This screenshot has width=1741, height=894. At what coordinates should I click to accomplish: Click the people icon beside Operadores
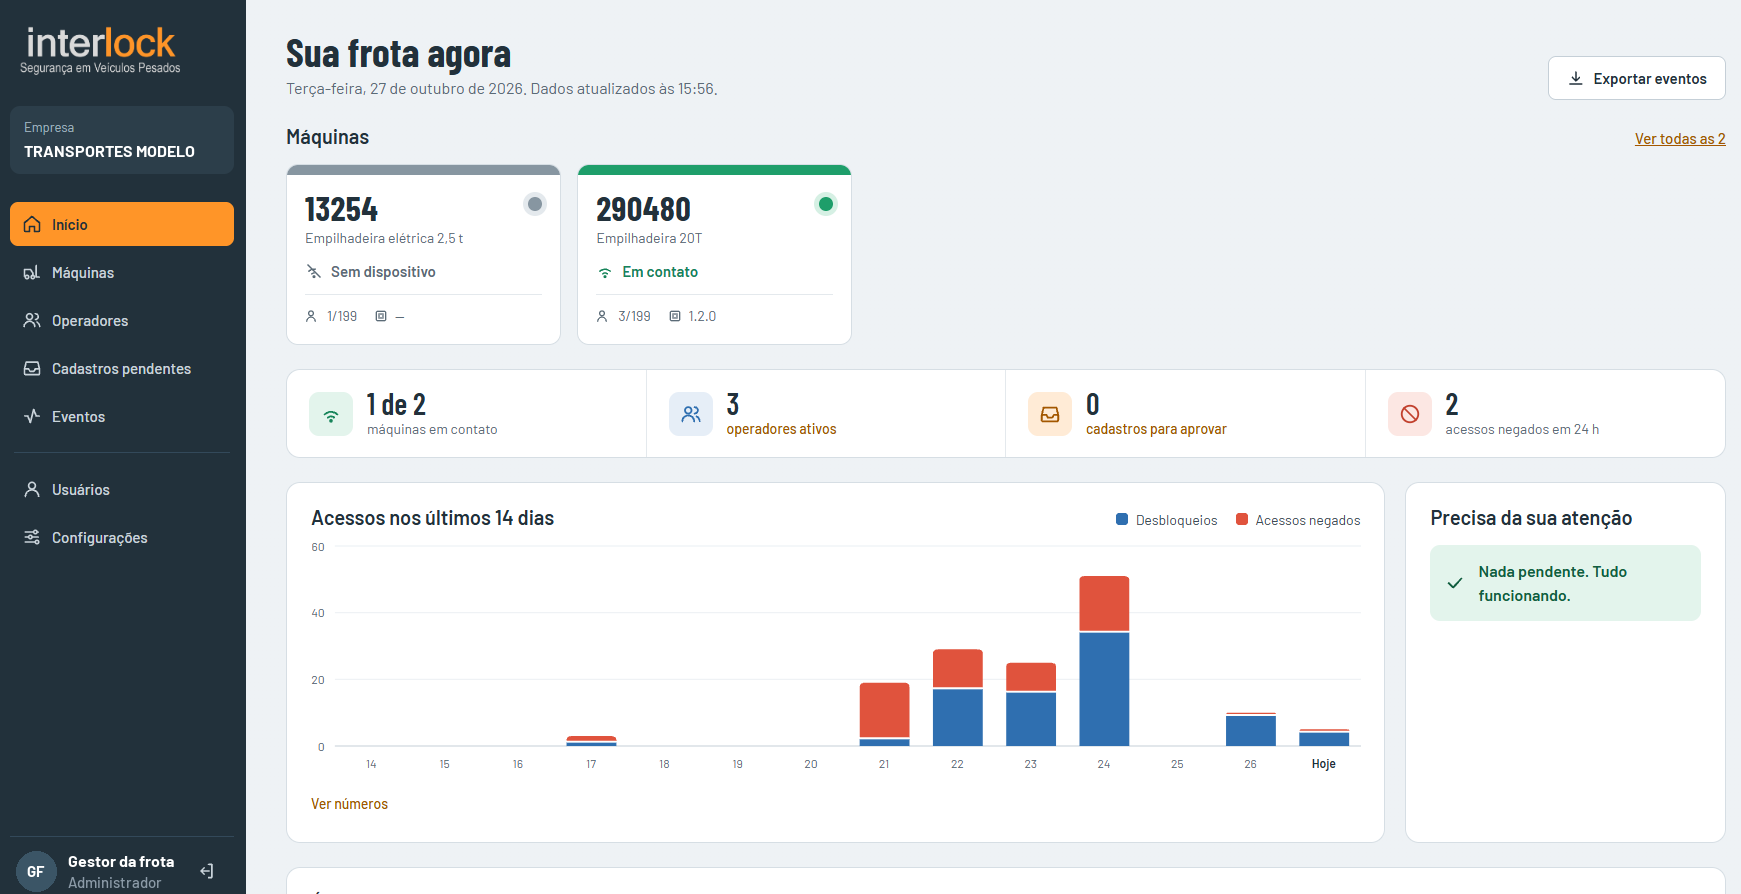pyautogui.click(x=32, y=320)
